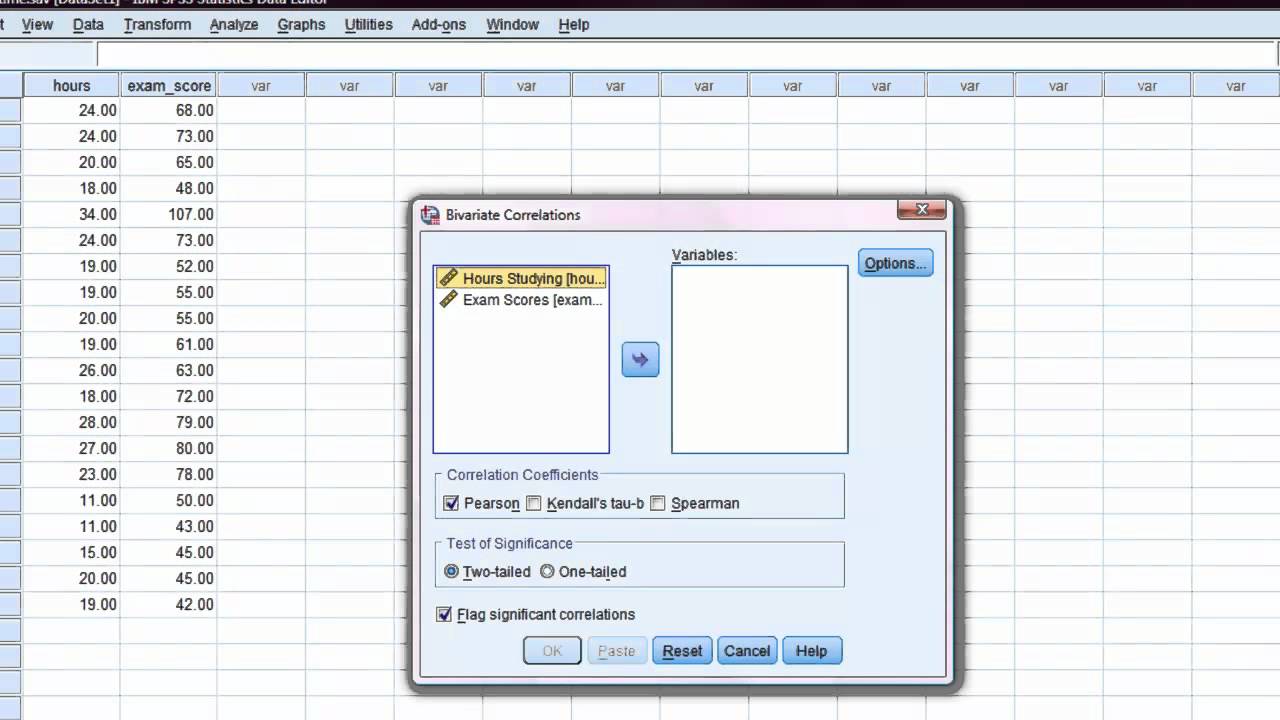
Task: Open the Utilities menu
Action: click(368, 24)
